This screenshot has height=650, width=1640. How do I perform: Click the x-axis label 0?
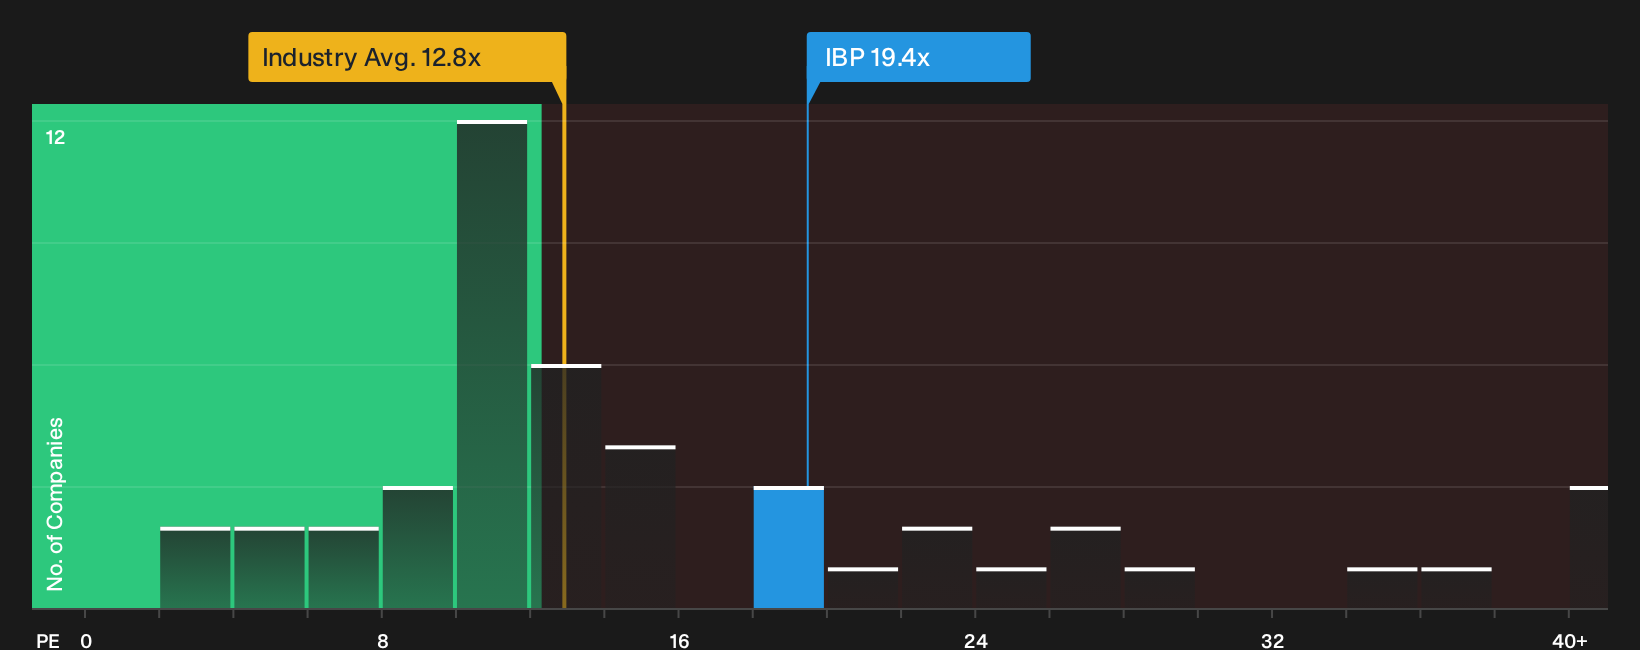click(x=86, y=640)
